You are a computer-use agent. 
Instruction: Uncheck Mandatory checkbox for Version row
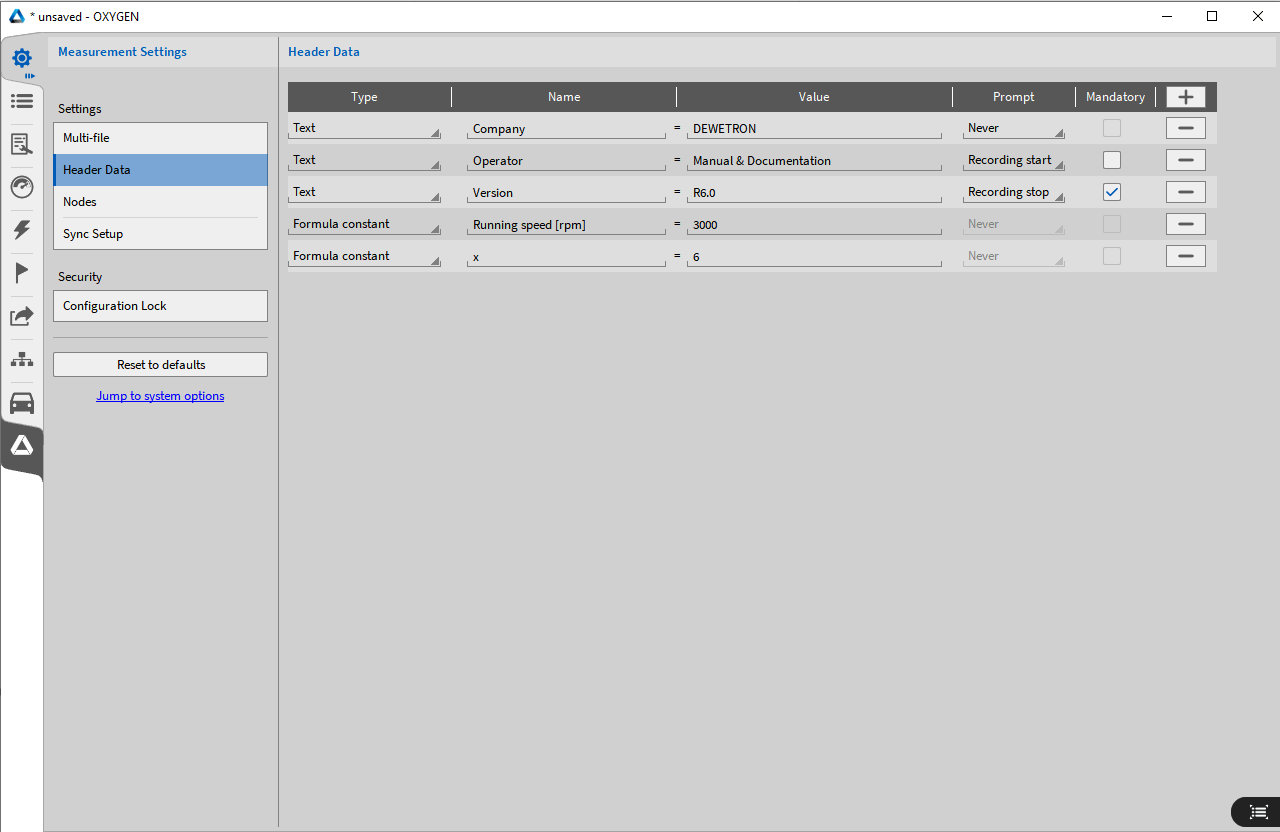point(1111,192)
